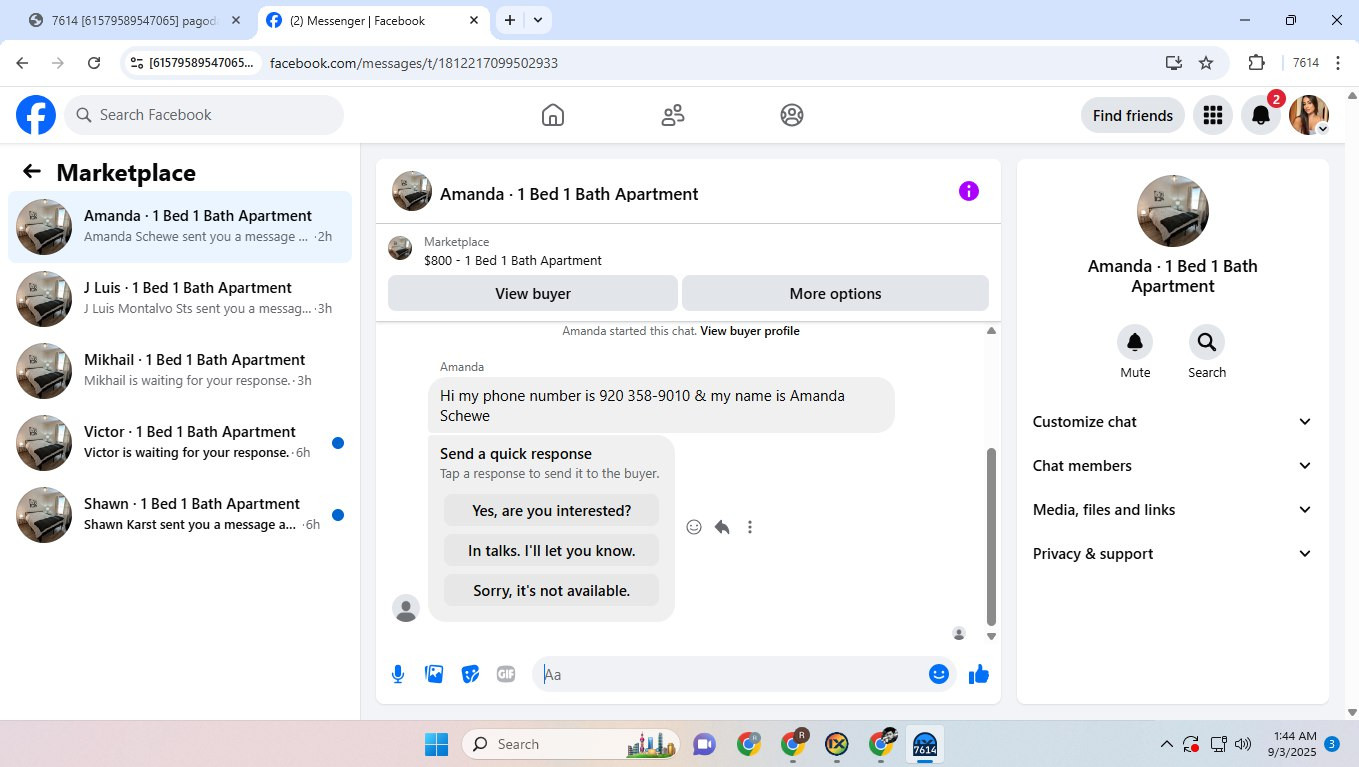Screen dimensions: 1359x767
Task: Expand Customize chat section
Action: point(1173,422)
